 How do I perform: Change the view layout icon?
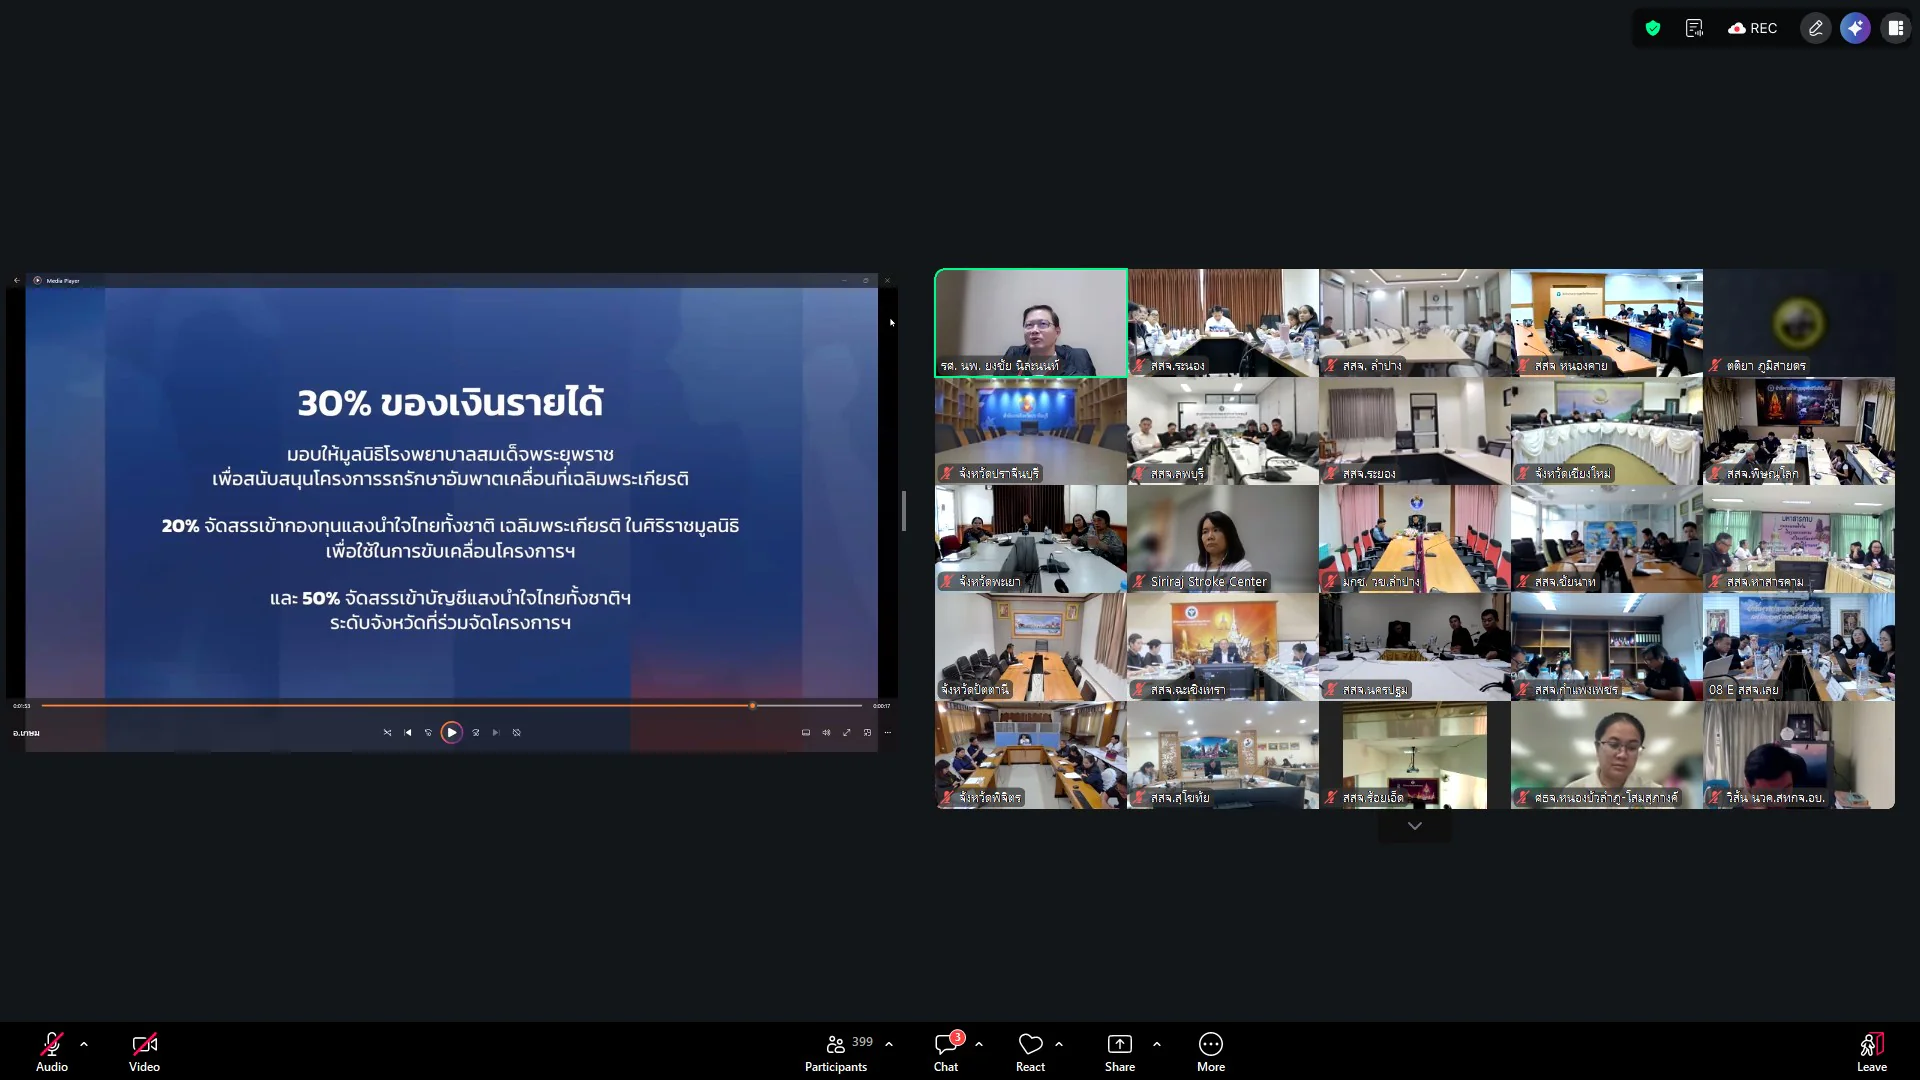[1895, 28]
